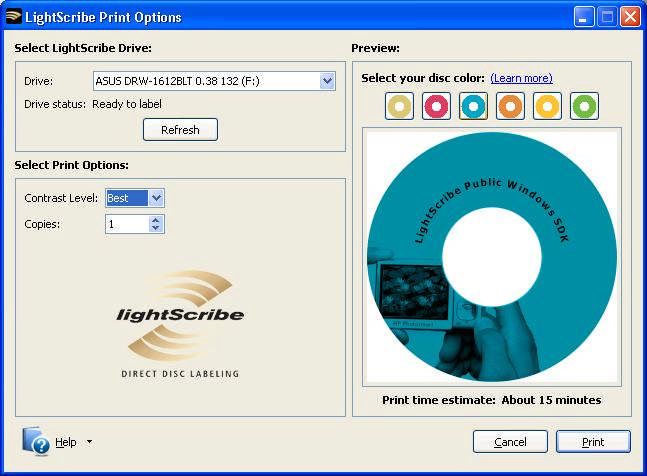
Task: Open the Contrast Level dropdown arrow
Action: click(x=156, y=198)
